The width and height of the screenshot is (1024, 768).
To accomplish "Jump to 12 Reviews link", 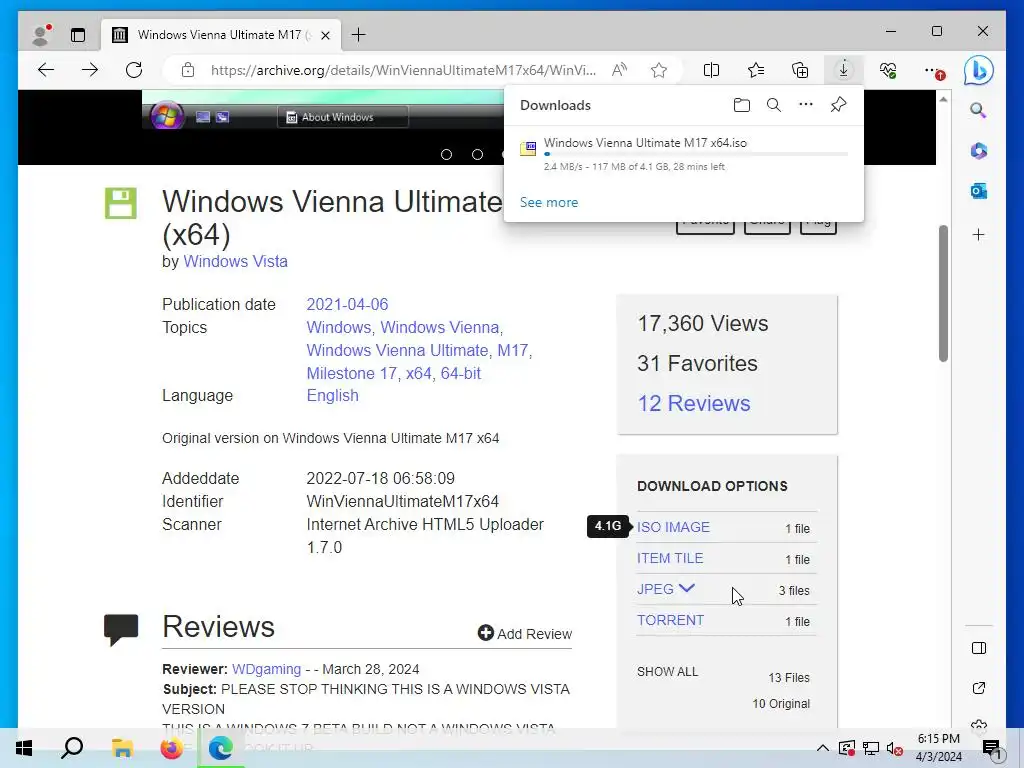I will 694,404.
